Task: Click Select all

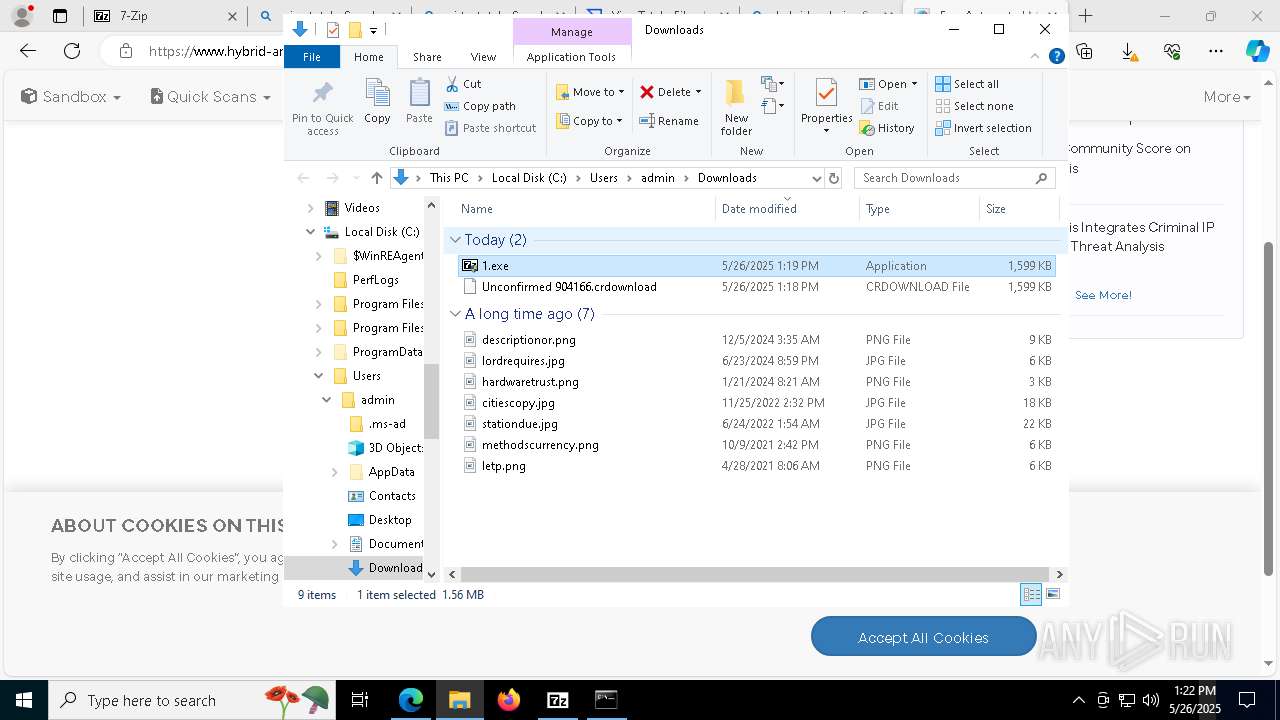Action: tap(967, 84)
